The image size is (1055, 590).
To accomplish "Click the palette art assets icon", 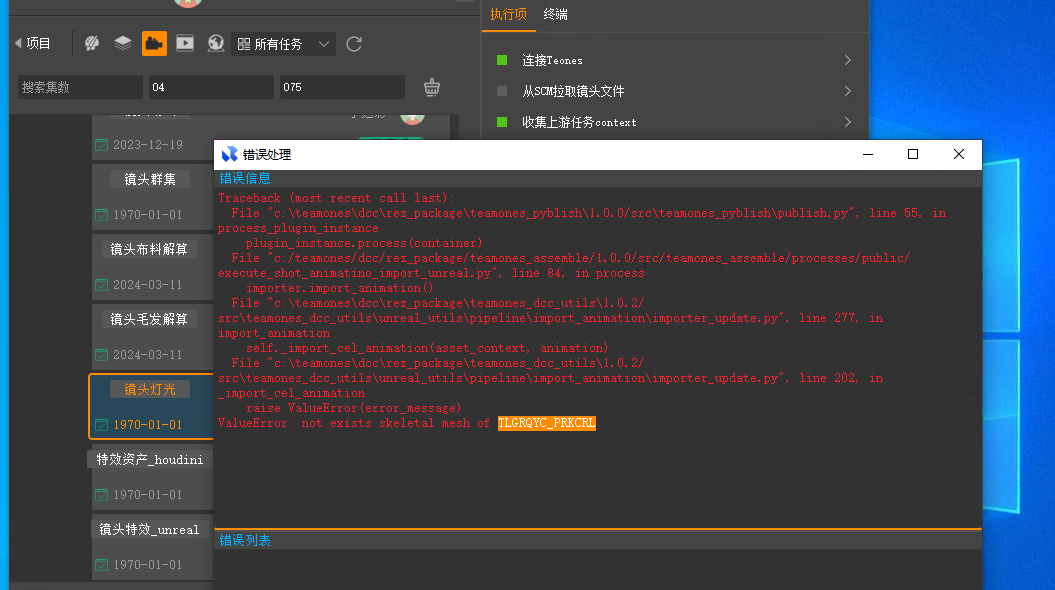I will [x=92, y=43].
